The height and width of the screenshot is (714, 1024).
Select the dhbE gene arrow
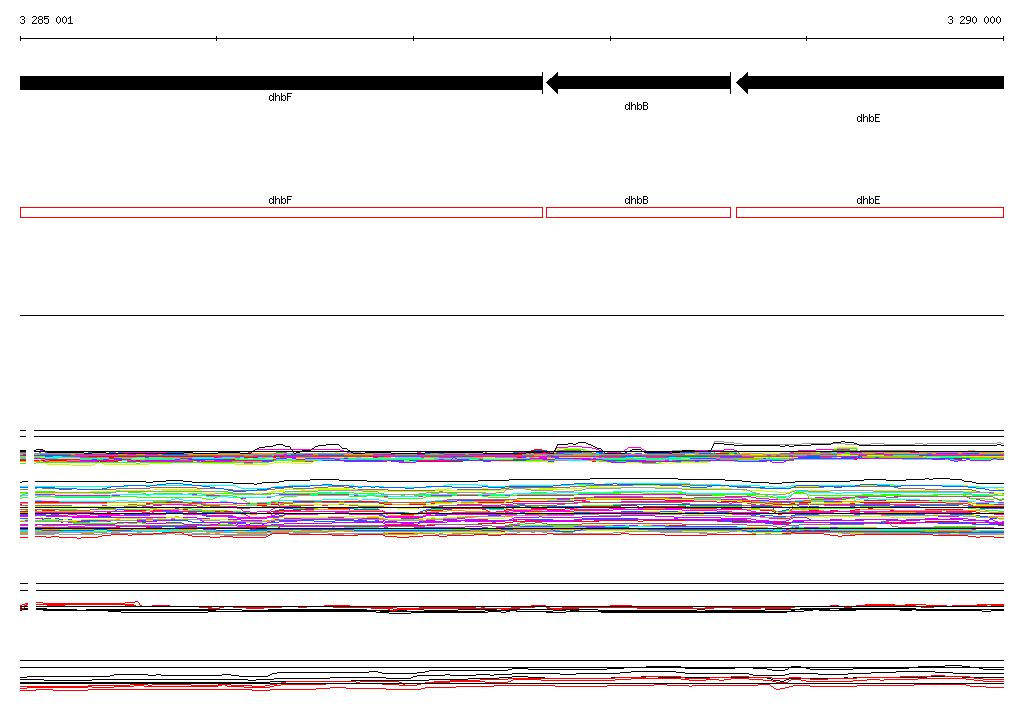click(x=870, y=83)
